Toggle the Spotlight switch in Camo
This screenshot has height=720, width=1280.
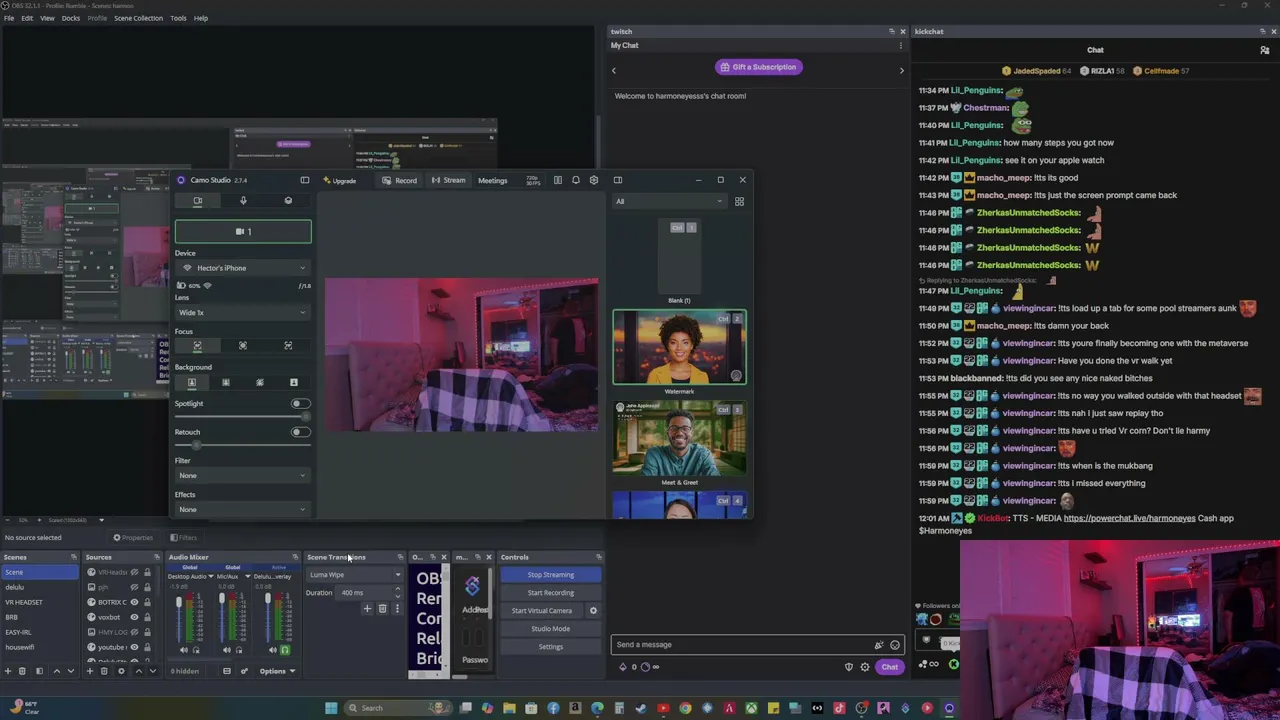tap(299, 404)
